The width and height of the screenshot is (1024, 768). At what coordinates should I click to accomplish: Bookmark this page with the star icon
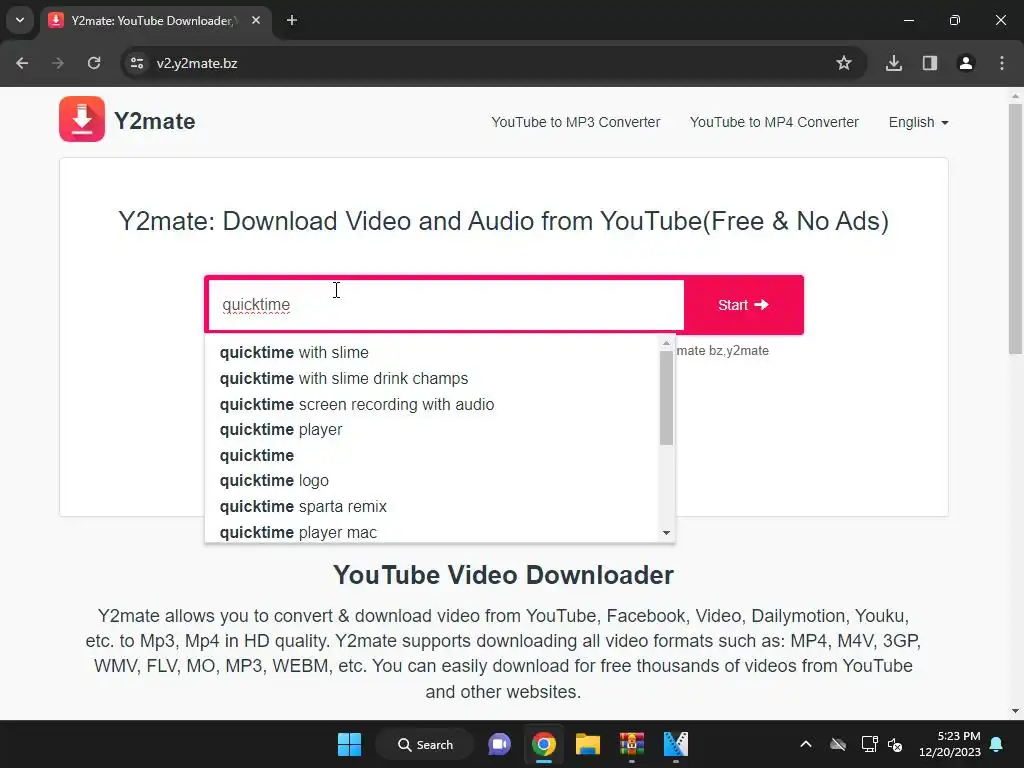tap(844, 63)
